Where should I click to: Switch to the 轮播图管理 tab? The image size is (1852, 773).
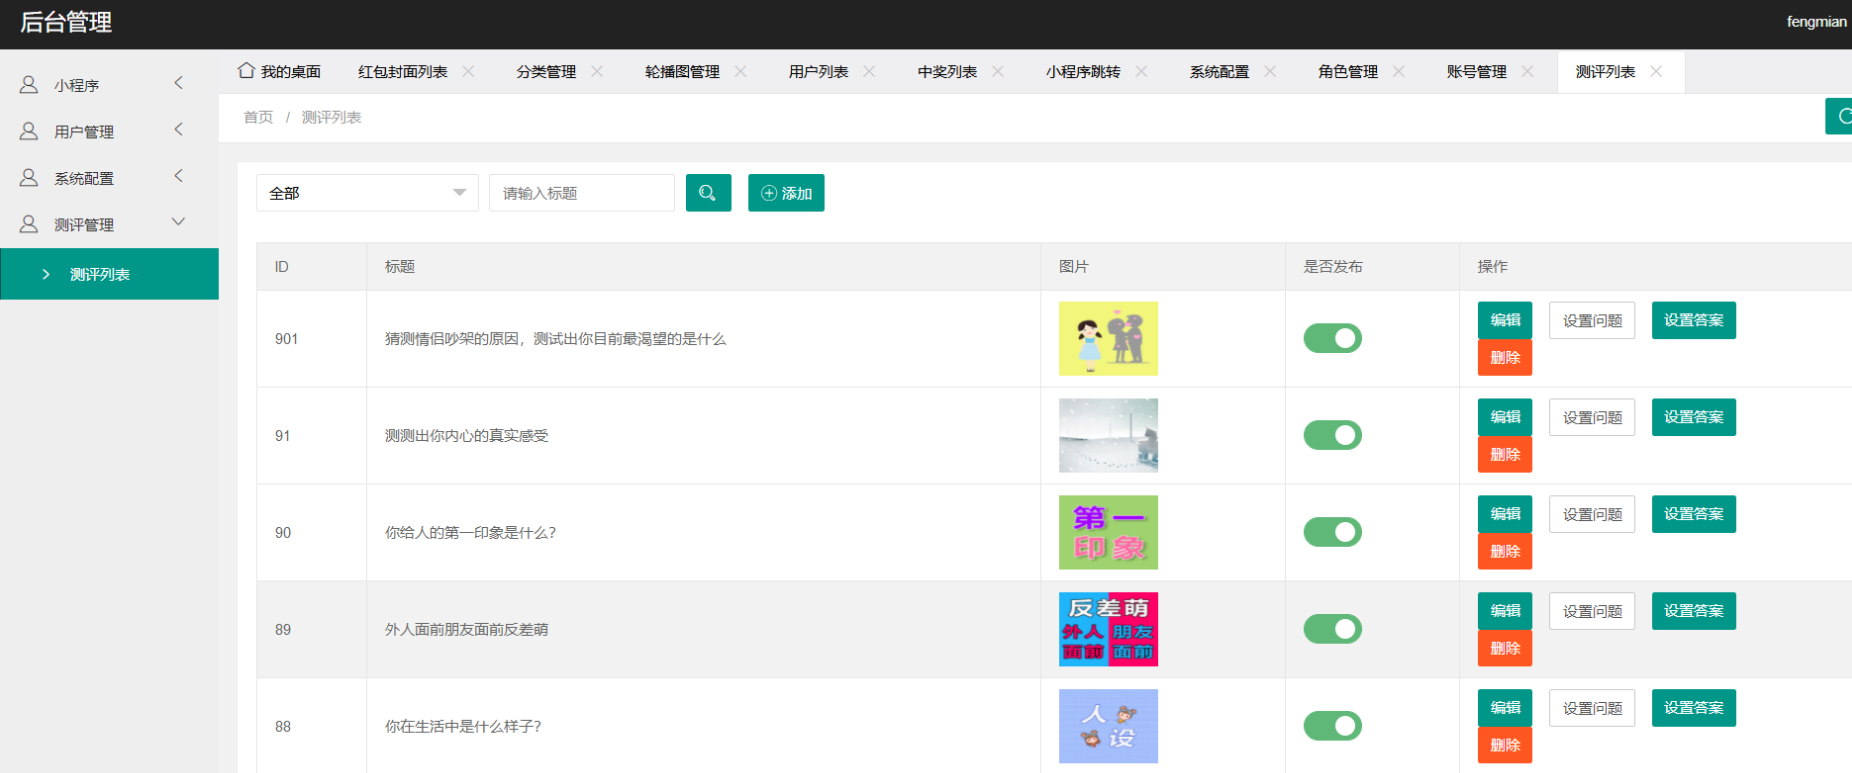point(682,72)
